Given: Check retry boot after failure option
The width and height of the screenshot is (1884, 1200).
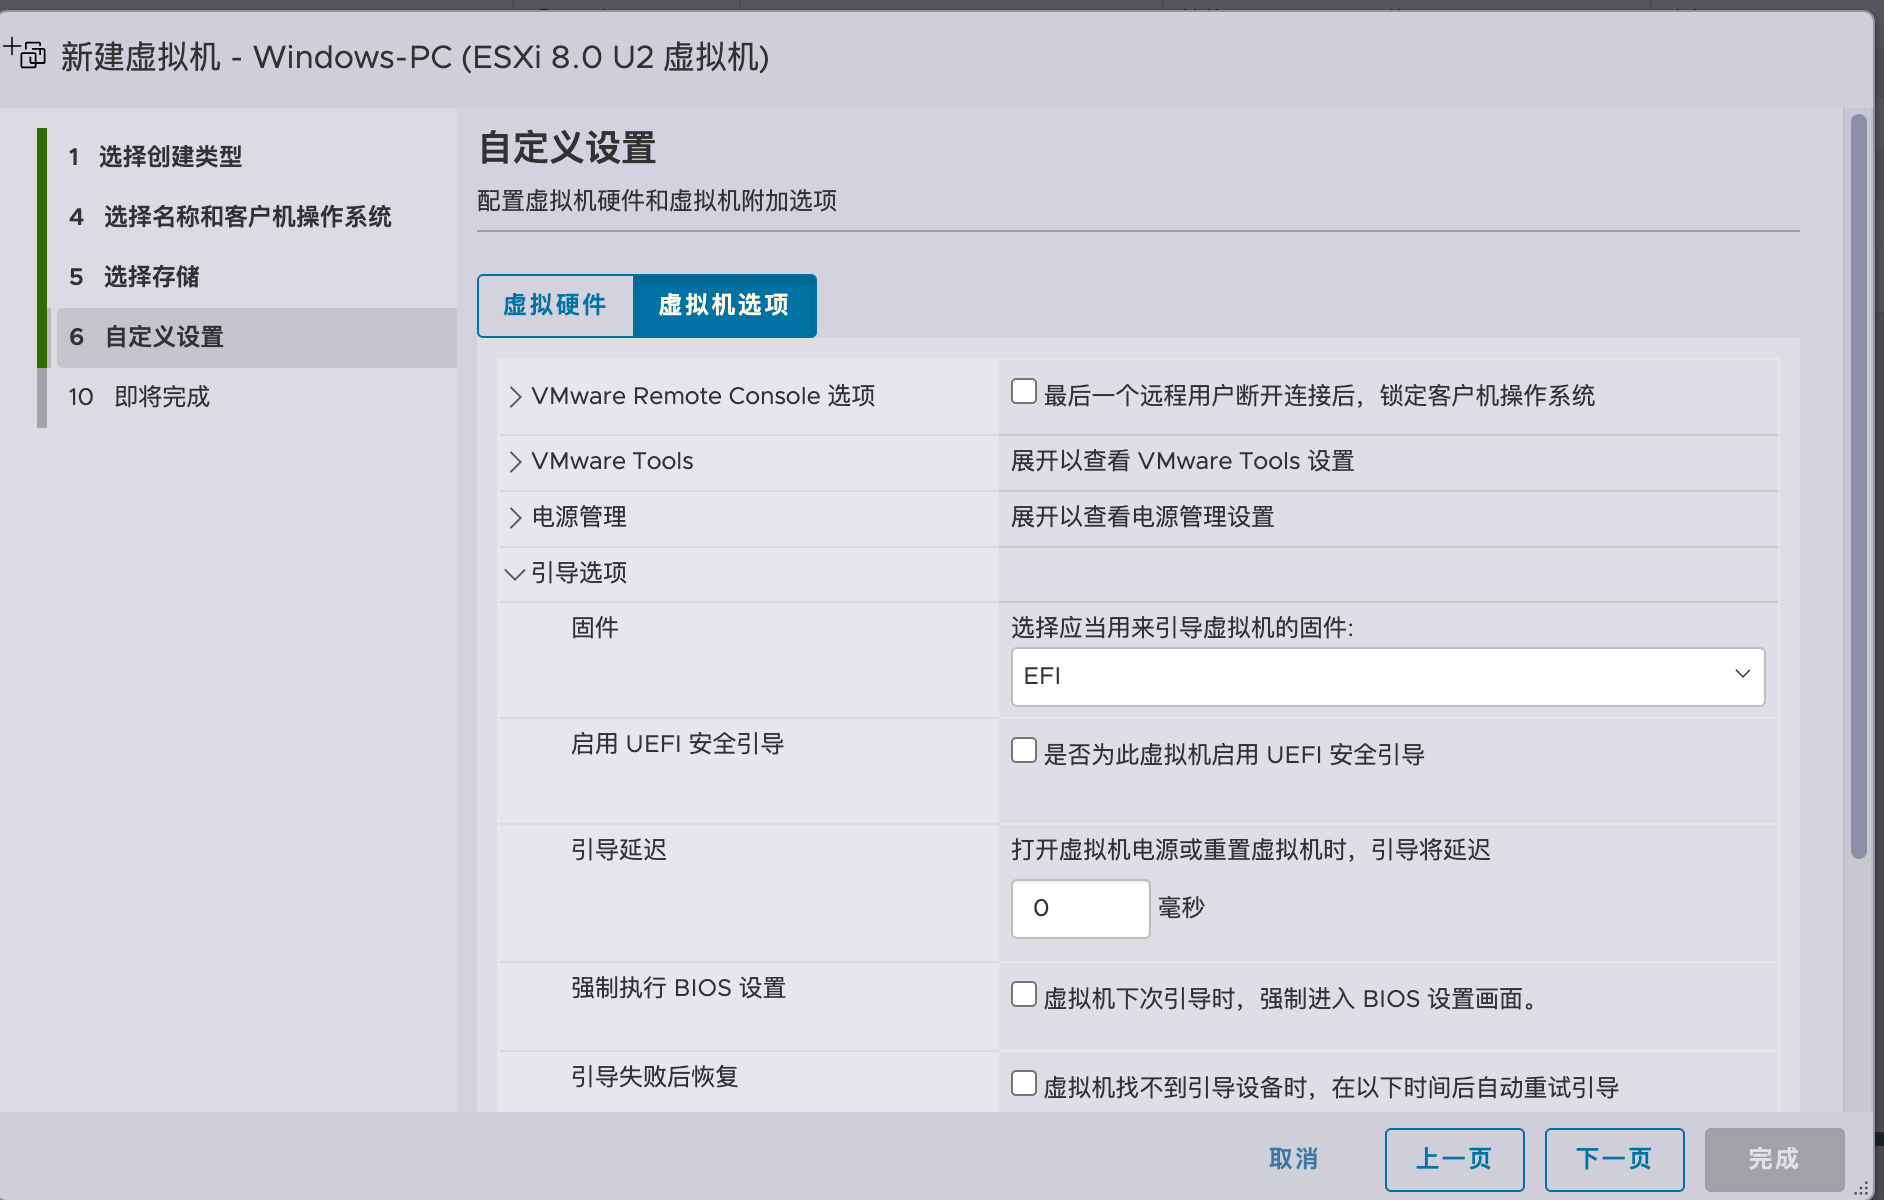Looking at the screenshot, I should point(1024,1084).
